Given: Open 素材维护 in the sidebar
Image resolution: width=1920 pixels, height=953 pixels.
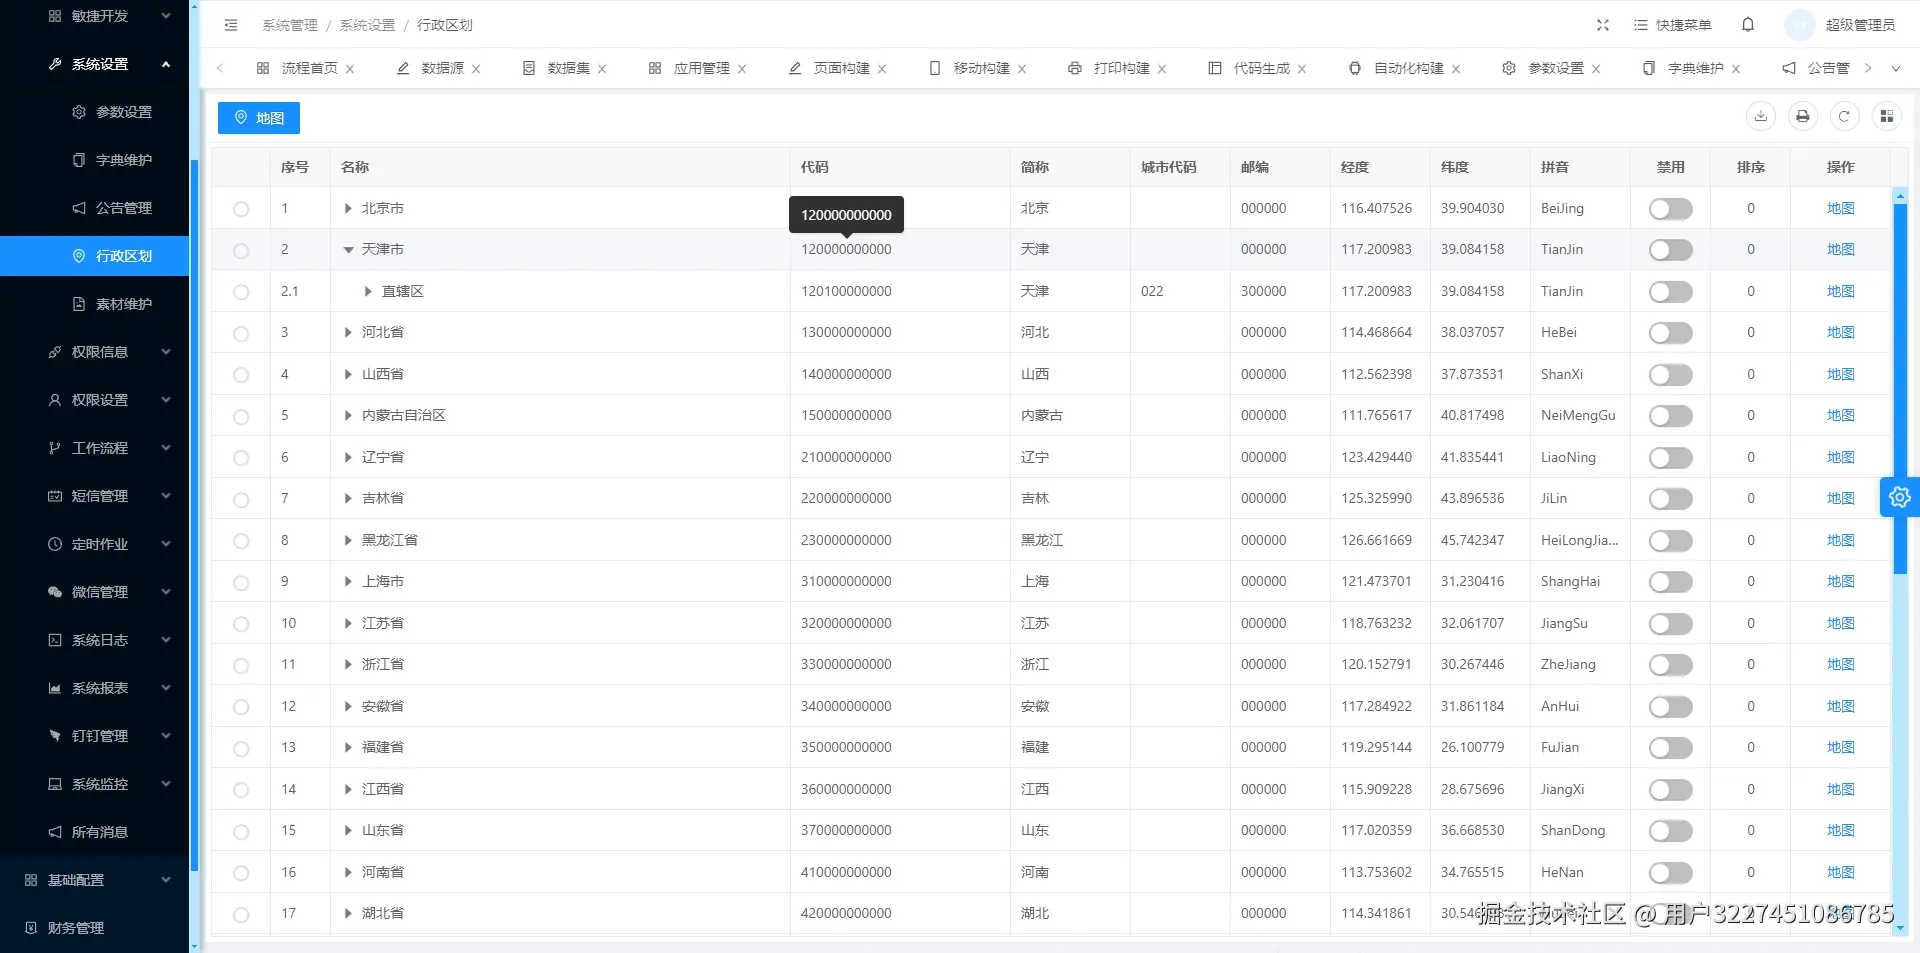Looking at the screenshot, I should click(95, 304).
